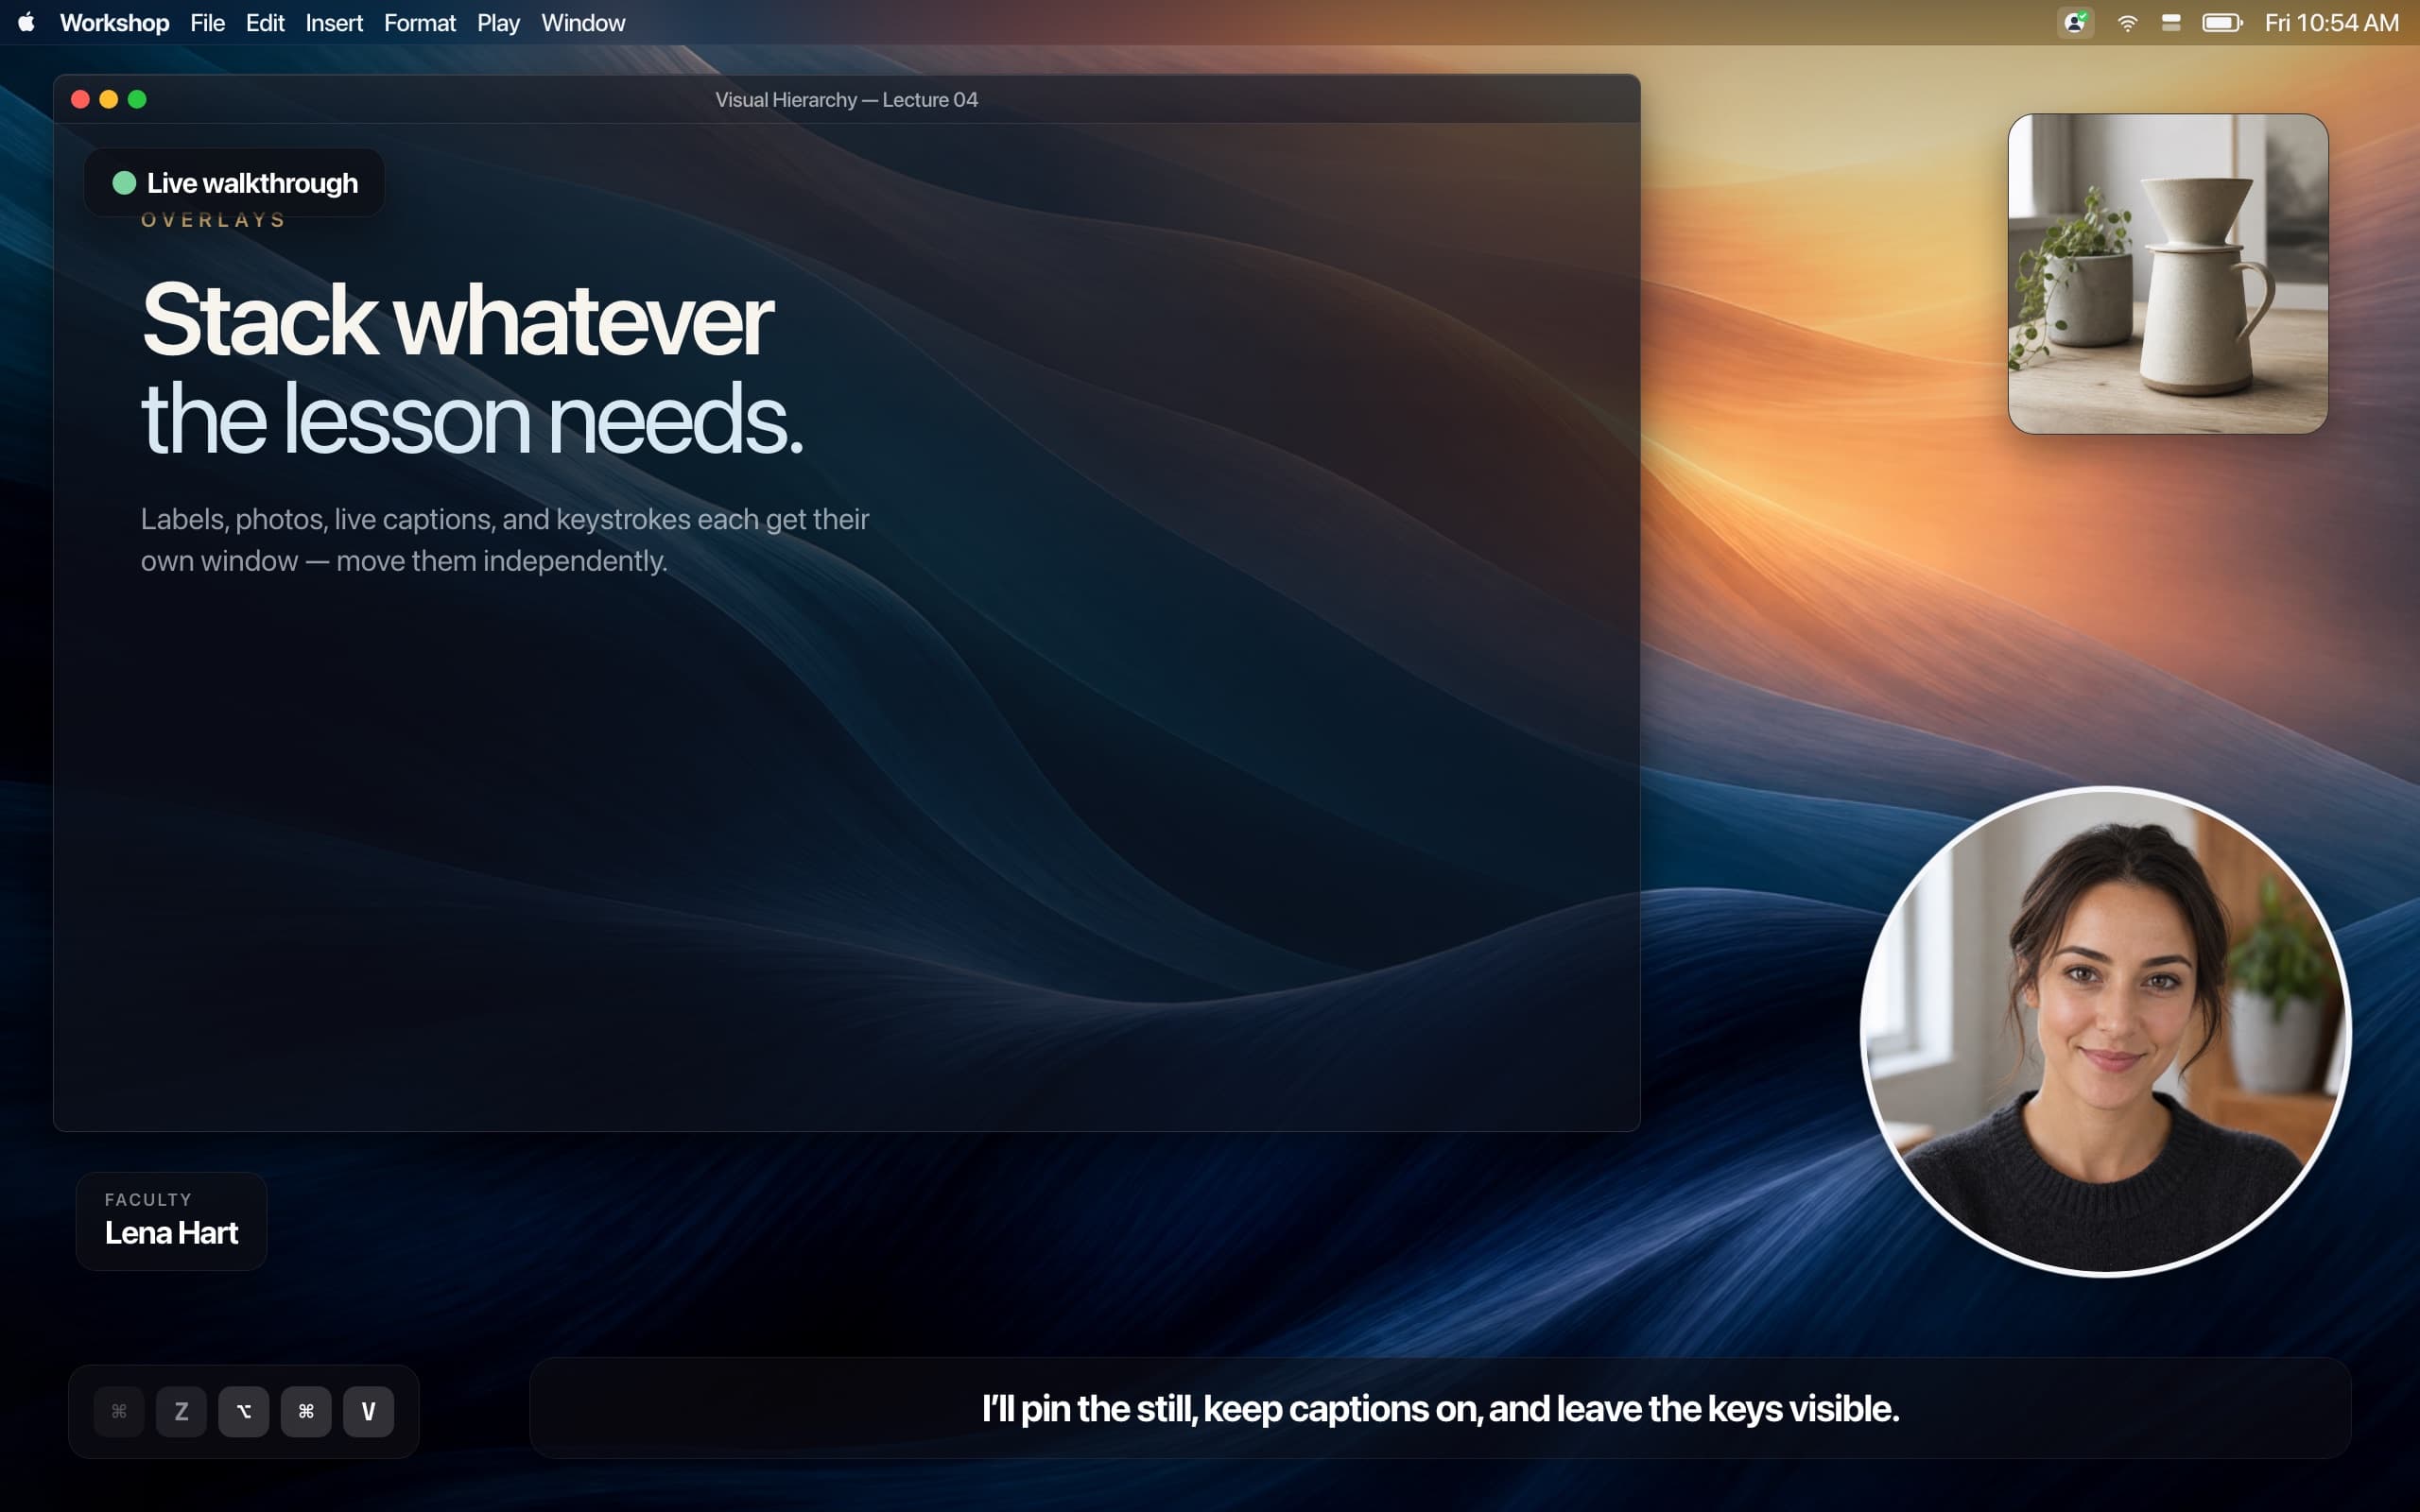Click the live caption 'I'll pin the still' bar
Image resolution: width=2420 pixels, height=1512 pixels.
pos(1440,1408)
